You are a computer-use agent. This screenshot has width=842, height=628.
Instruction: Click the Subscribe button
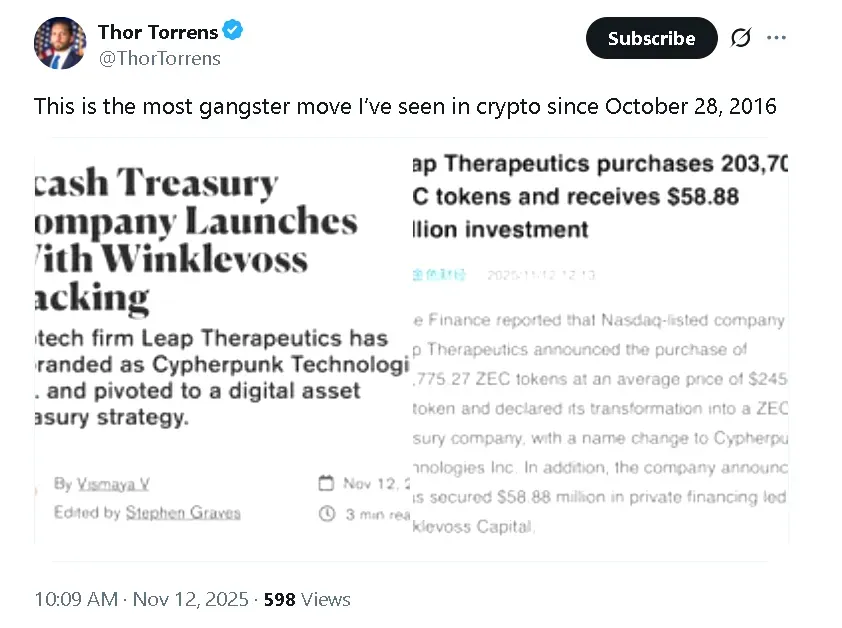click(x=651, y=38)
